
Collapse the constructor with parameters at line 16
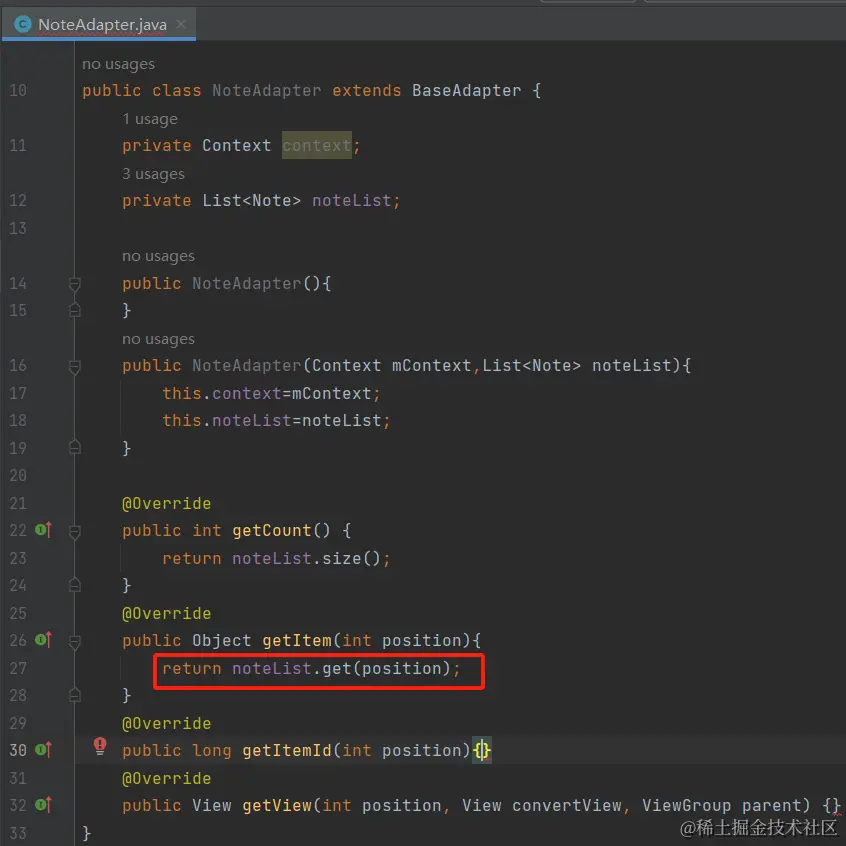pyautogui.click(x=75, y=366)
